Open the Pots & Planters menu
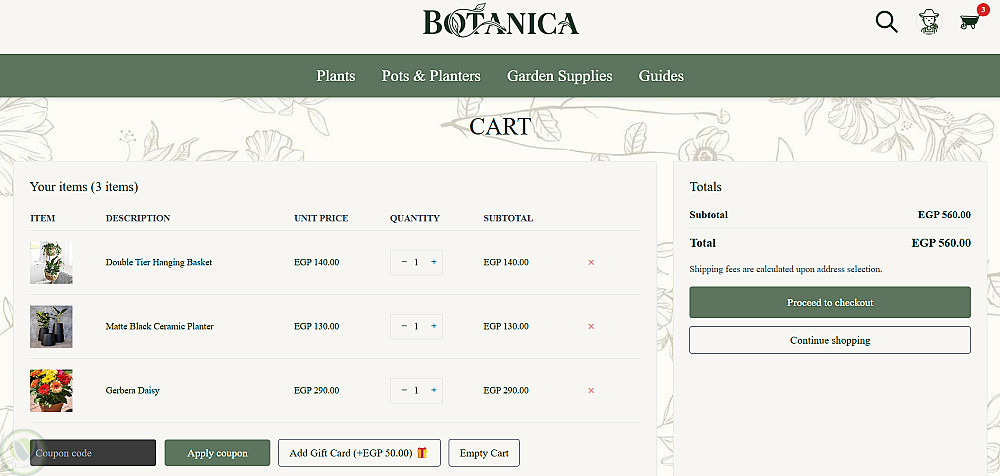 (431, 76)
